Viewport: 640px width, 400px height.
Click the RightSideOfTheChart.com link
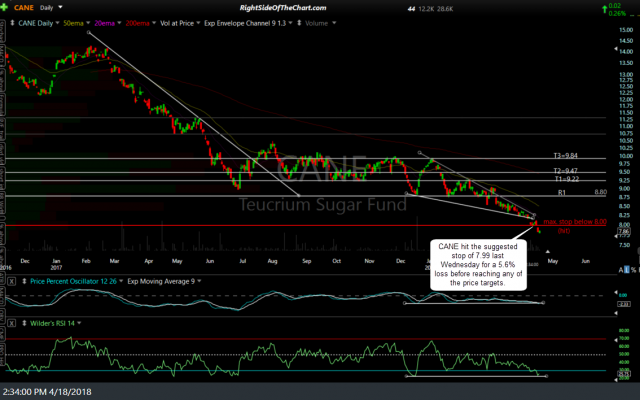(283, 8)
